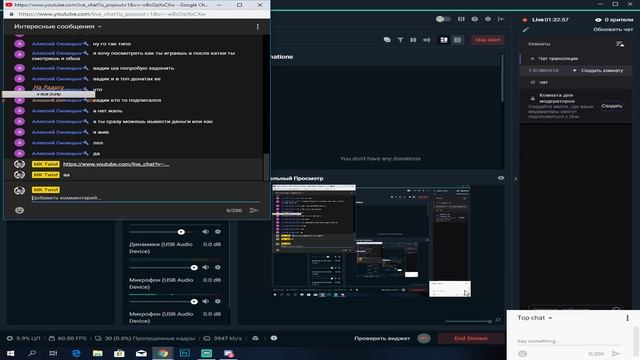Open Windows search from the taskbar
The width and height of the screenshot is (640, 360).
(x=32, y=353)
